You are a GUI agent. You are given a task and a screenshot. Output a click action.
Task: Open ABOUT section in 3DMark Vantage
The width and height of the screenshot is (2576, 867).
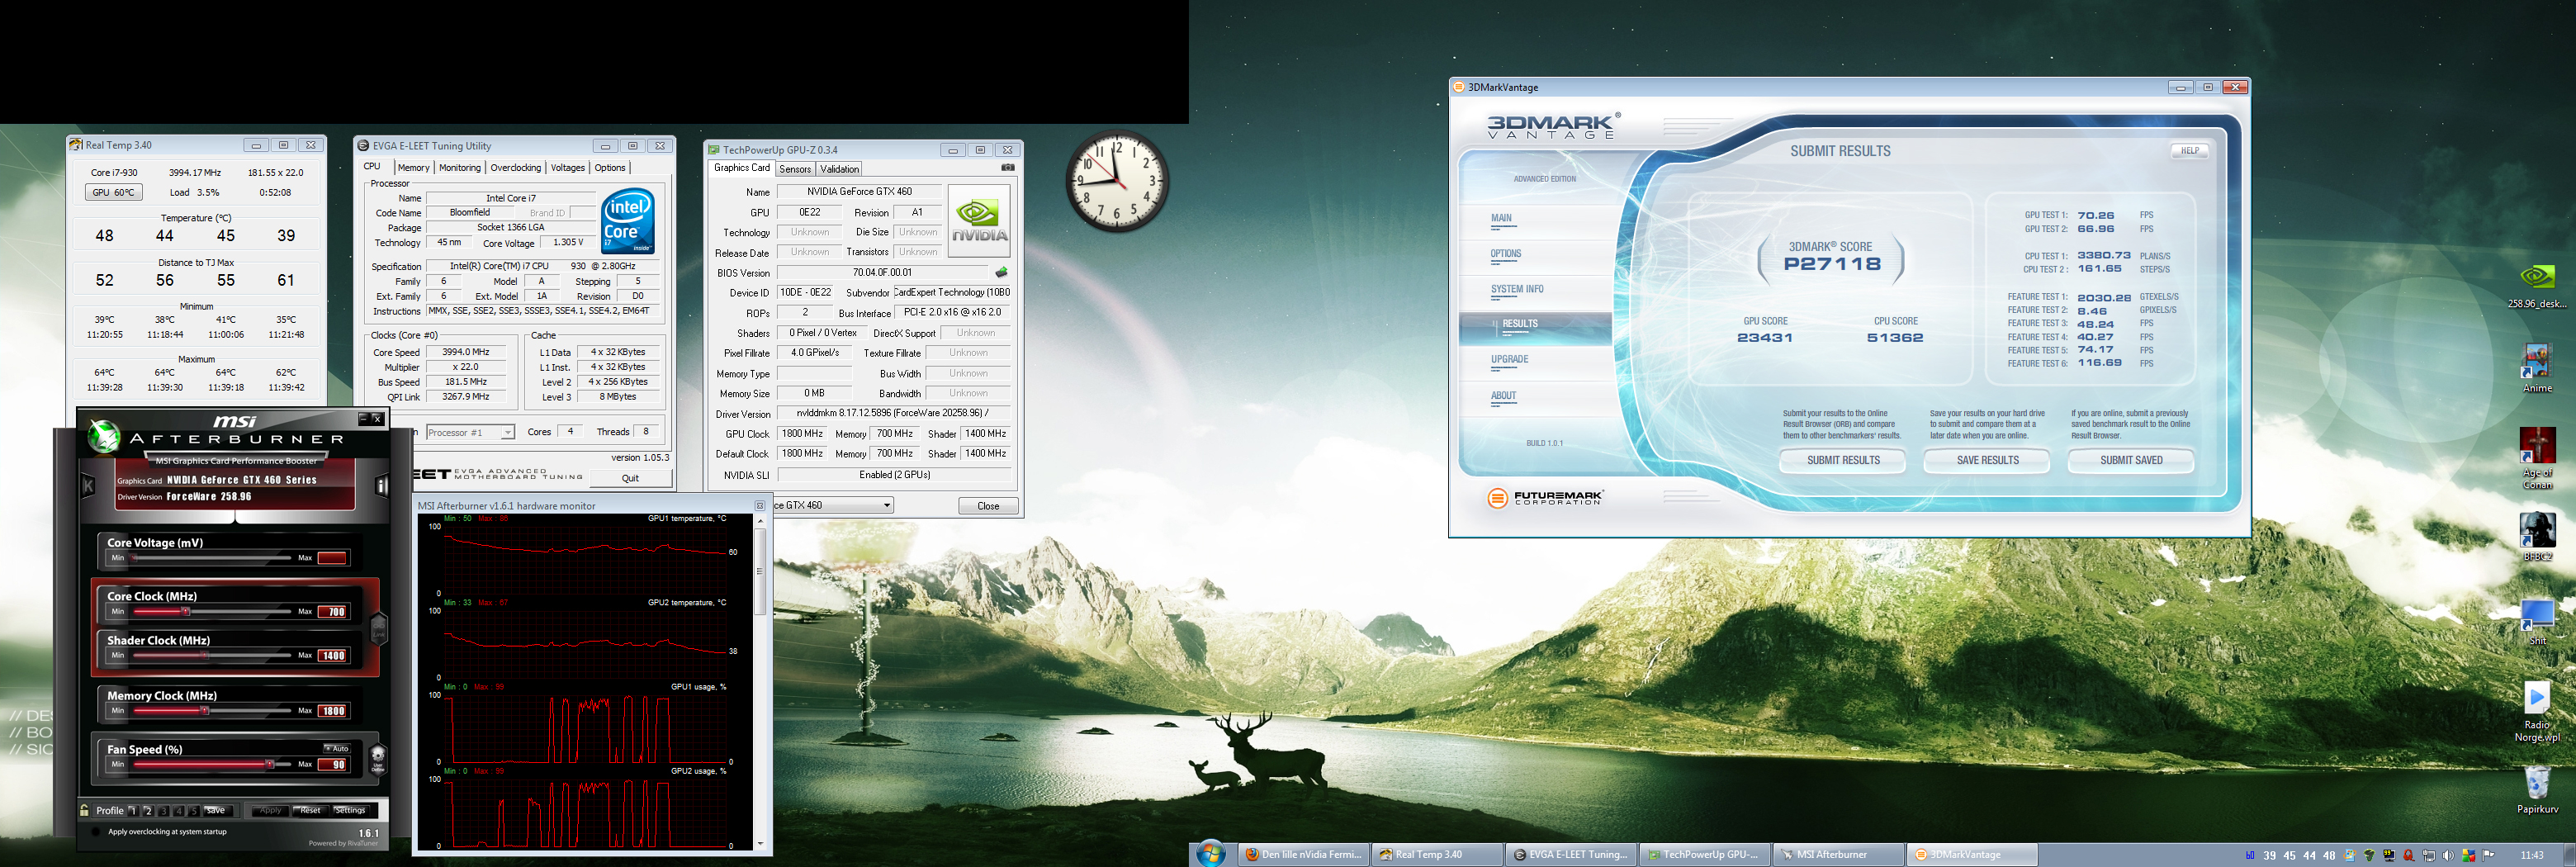point(1503,396)
